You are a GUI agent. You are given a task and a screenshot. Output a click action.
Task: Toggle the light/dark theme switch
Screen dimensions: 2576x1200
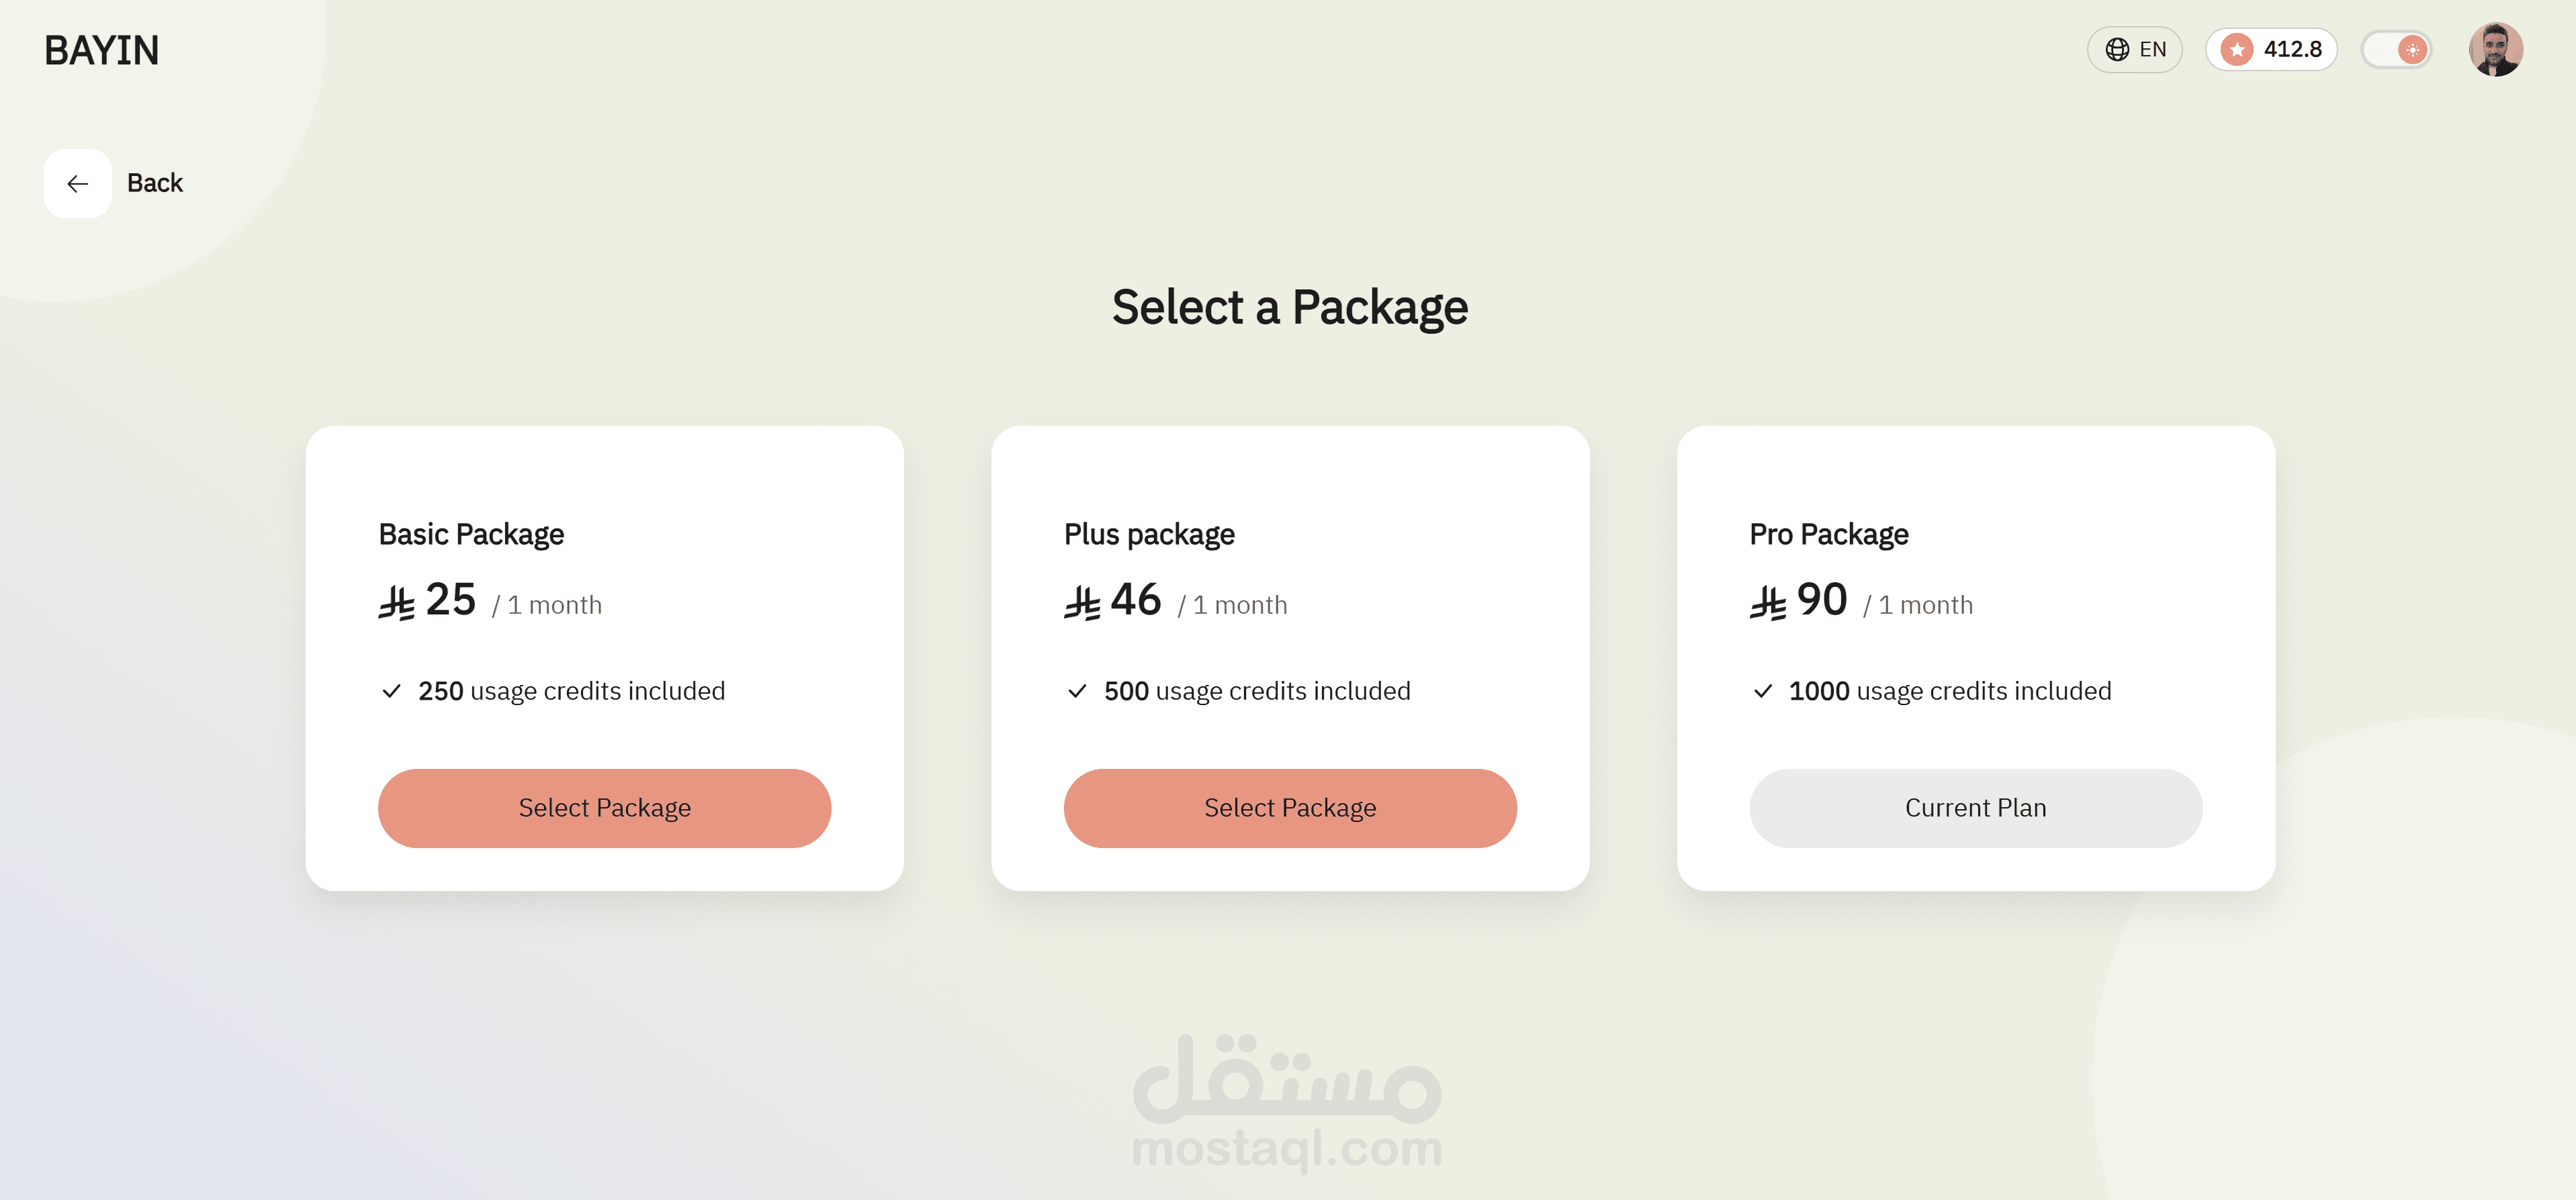(x=2397, y=50)
